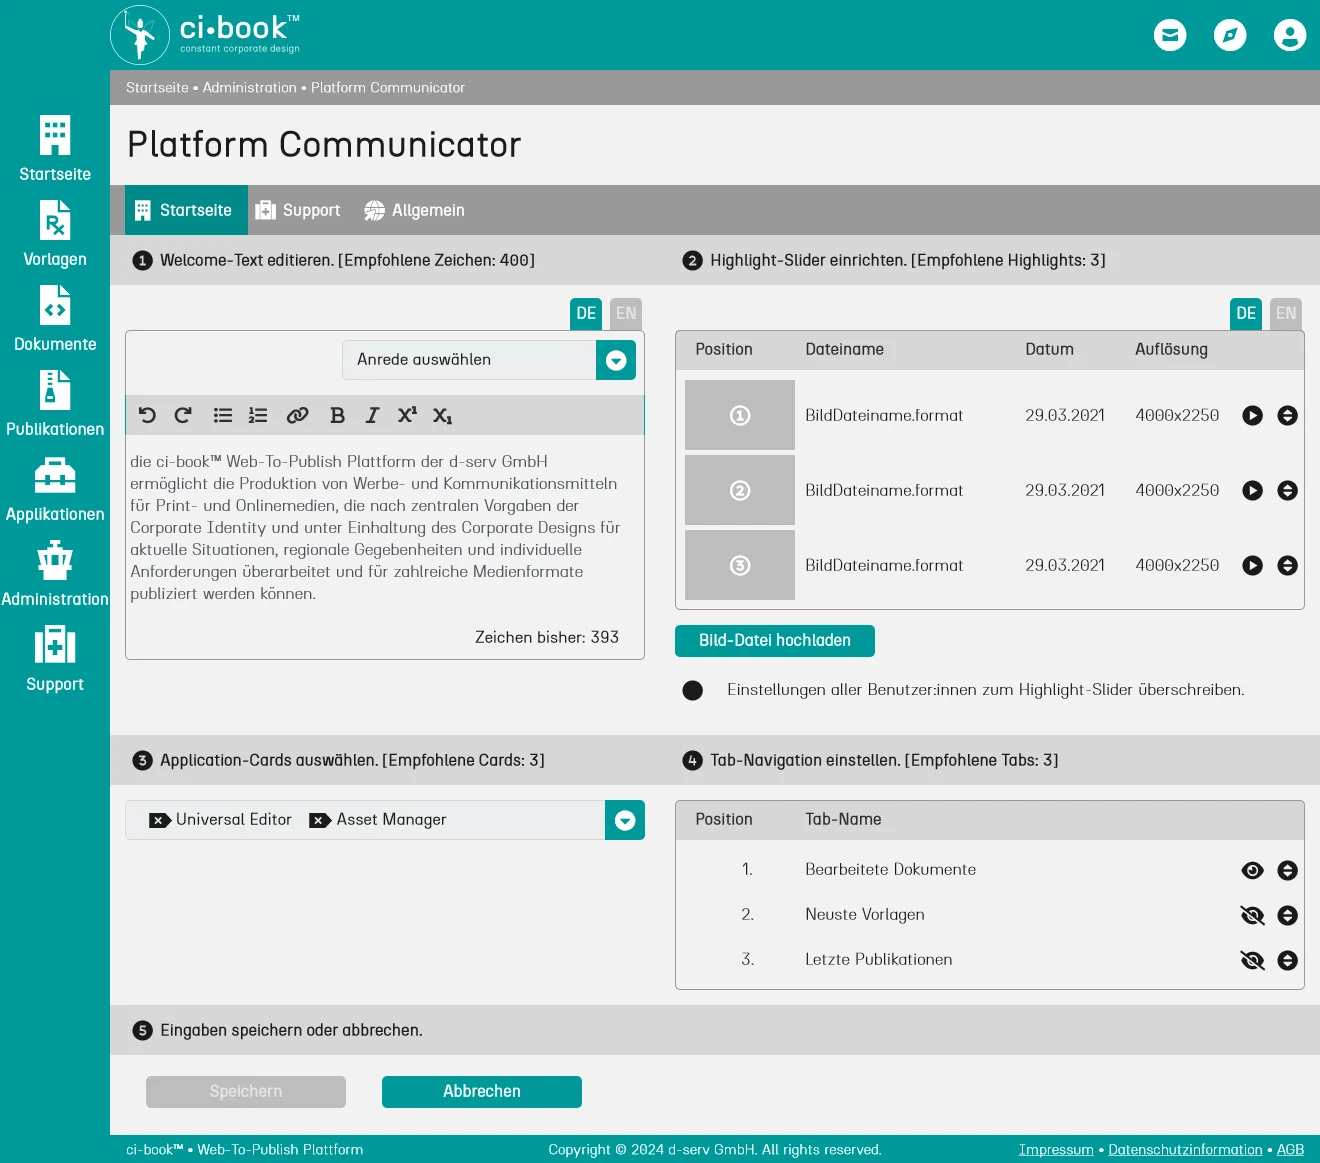
Task: Select the thumbnail for slider position 1
Action: pyautogui.click(x=740, y=415)
